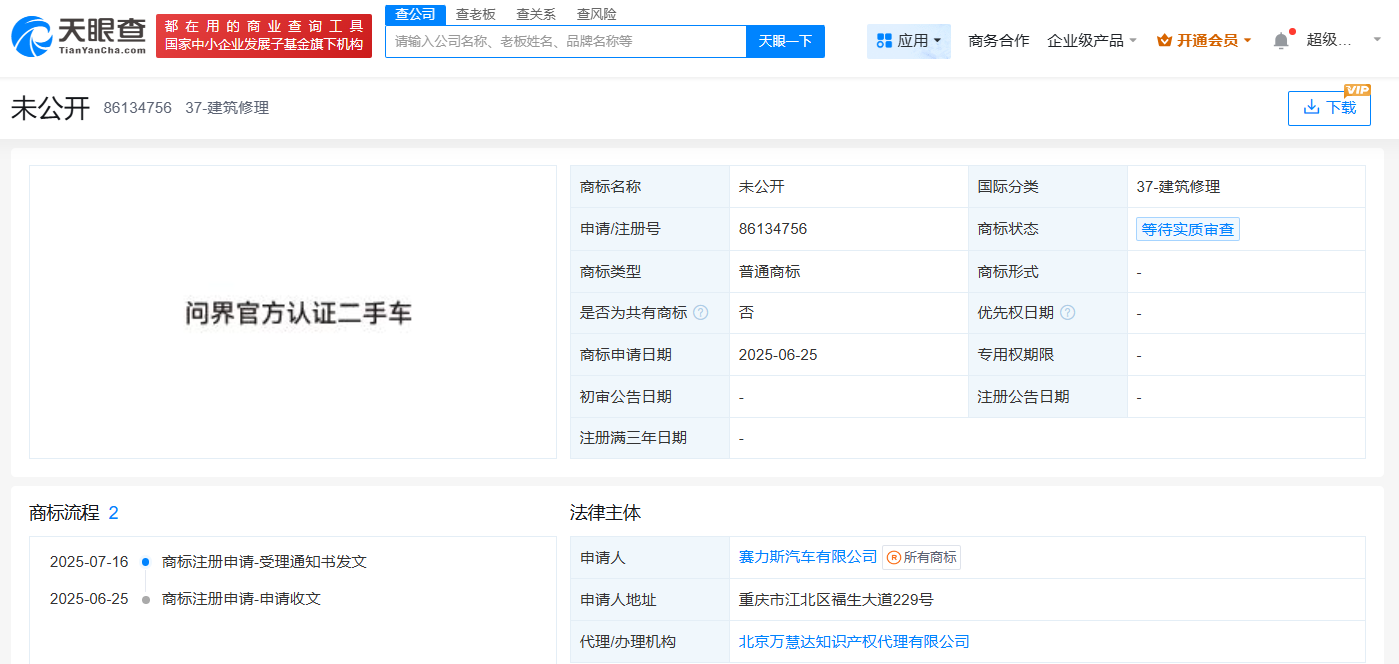Open the notification bell icon
The image size is (1399, 664).
click(x=1281, y=41)
